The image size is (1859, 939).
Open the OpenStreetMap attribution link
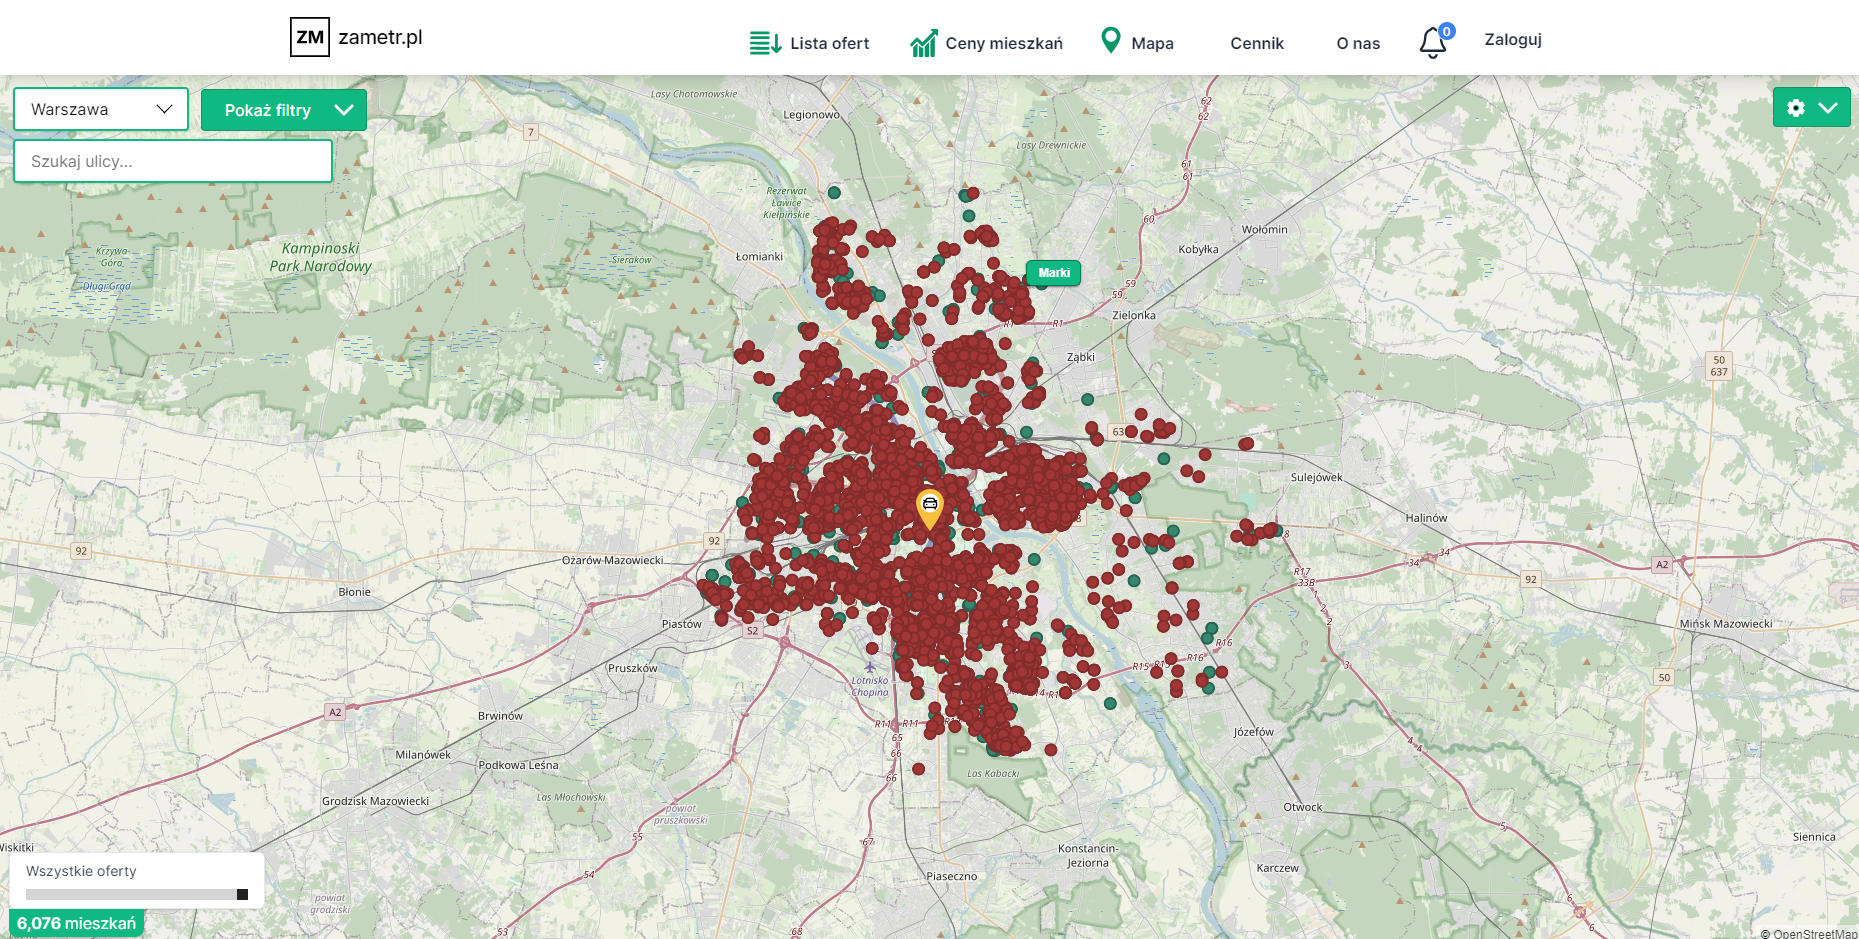click(1813, 934)
